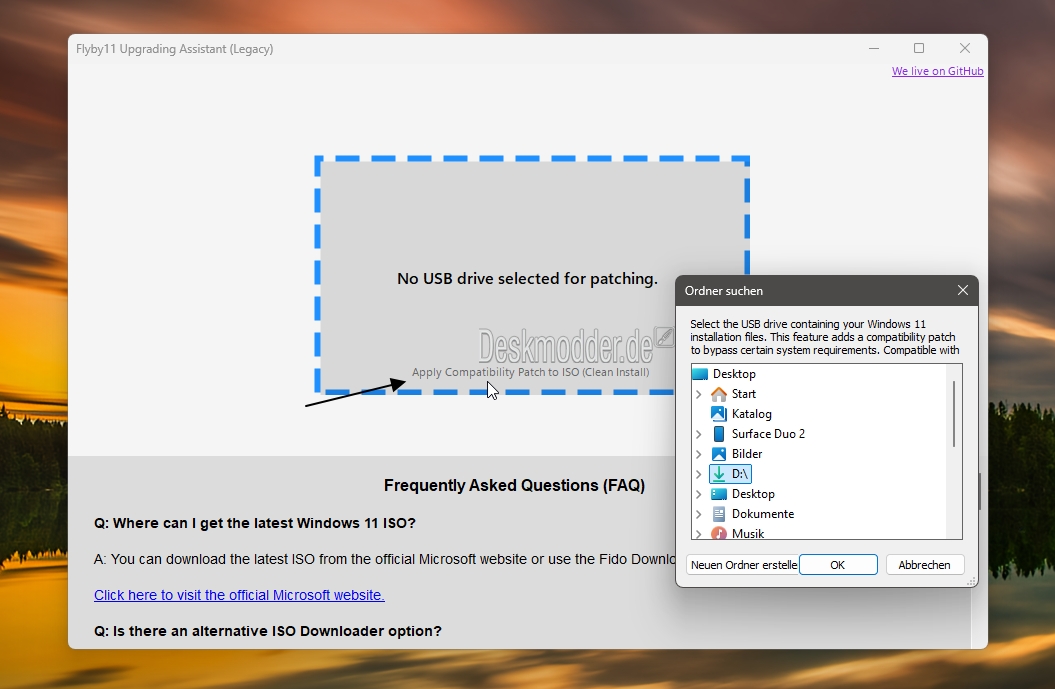Click 'Where can I get the latest Windows 11 ISO?'
The height and width of the screenshot is (689, 1055).
click(255, 523)
